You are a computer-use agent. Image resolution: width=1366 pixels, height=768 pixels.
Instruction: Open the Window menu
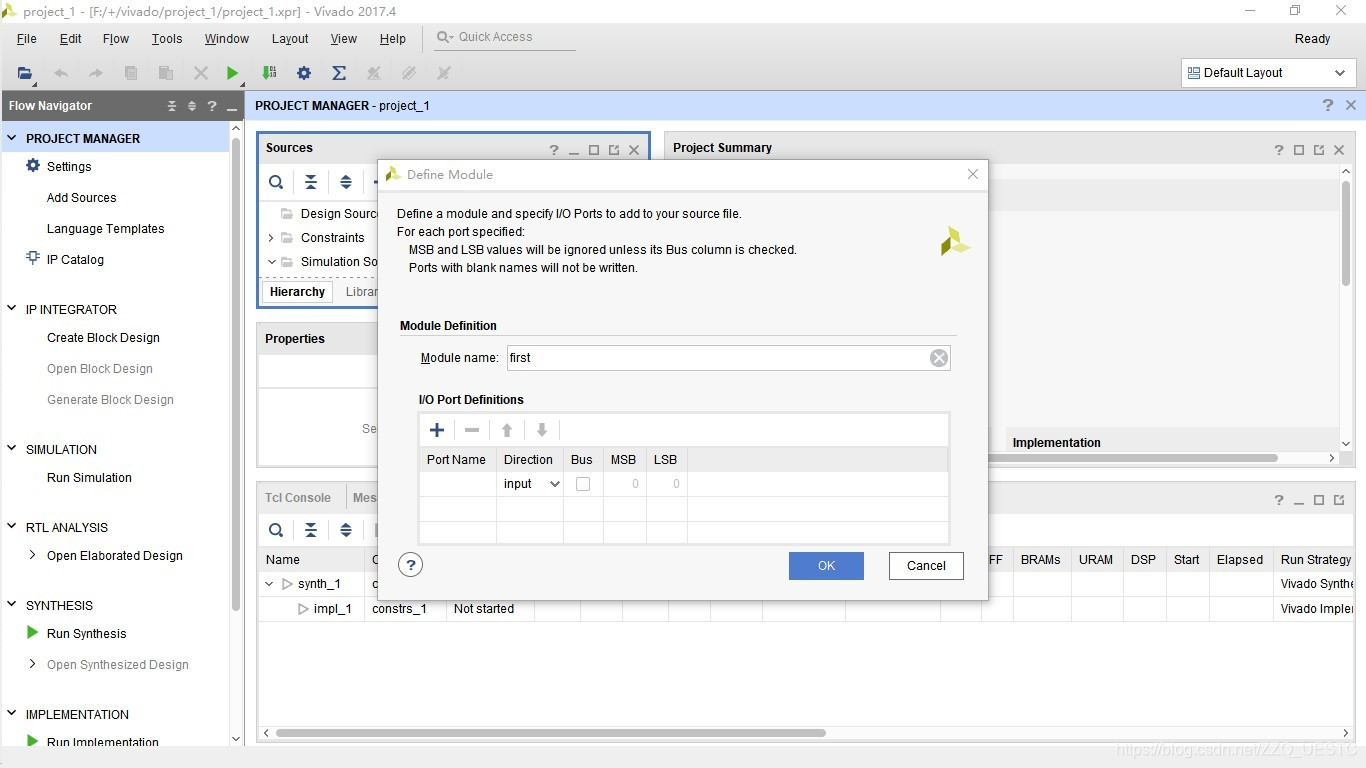pyautogui.click(x=227, y=39)
